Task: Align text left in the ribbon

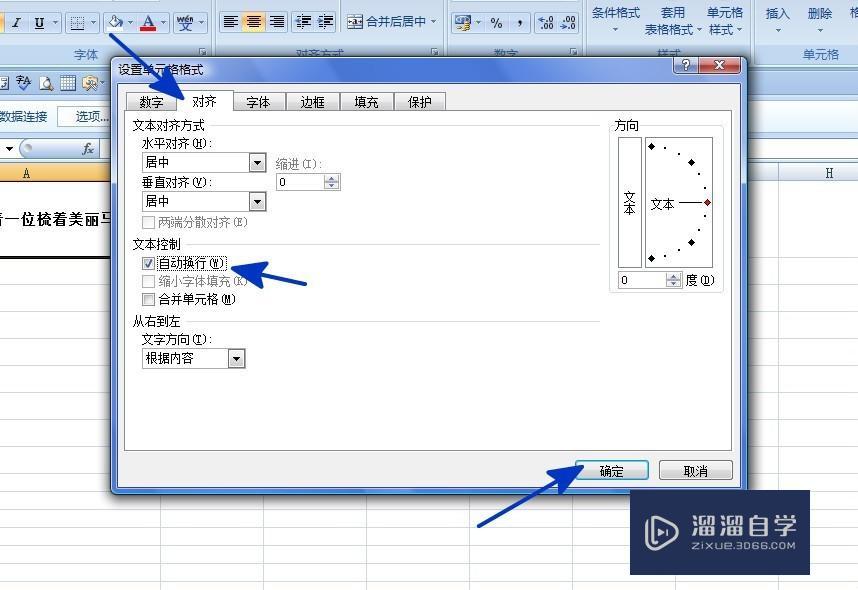Action: (230, 22)
